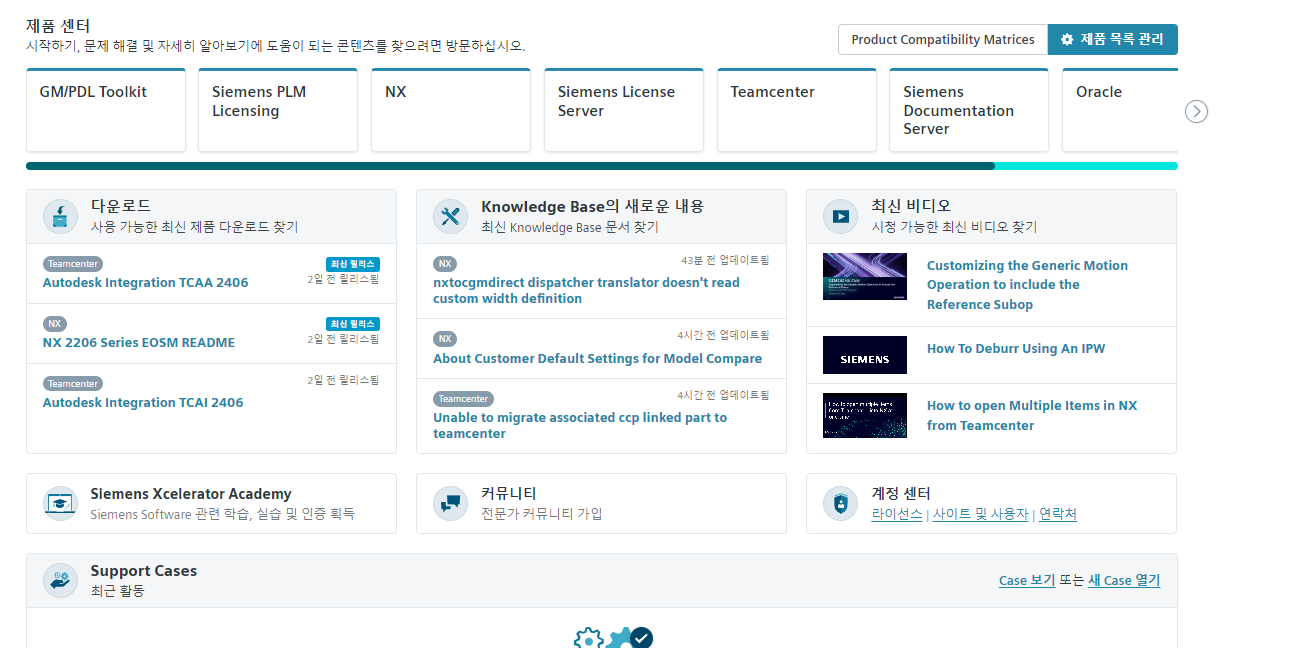
Task: Open 새 Case 열기 link
Action: (x=1124, y=580)
